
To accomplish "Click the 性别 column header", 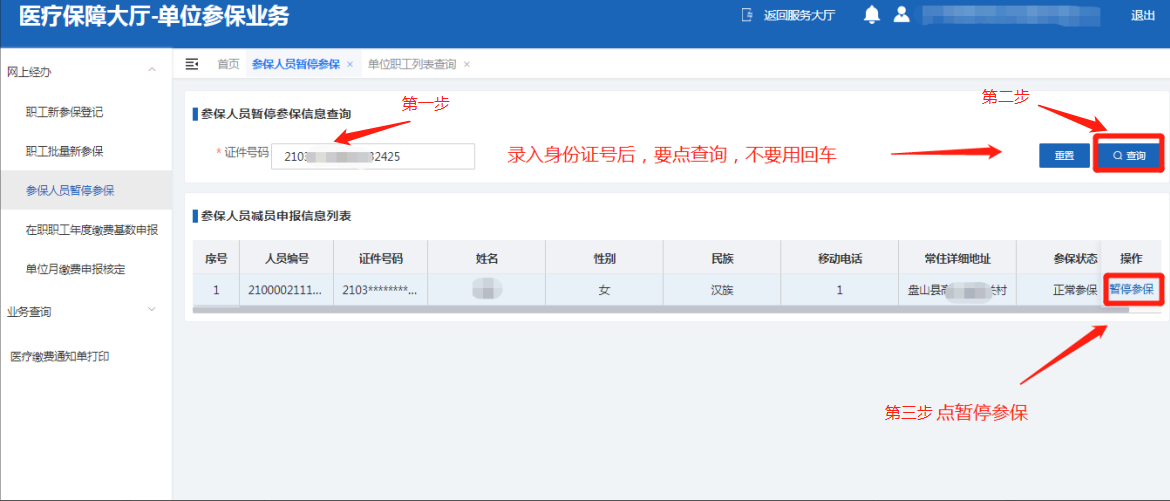I will click(604, 258).
